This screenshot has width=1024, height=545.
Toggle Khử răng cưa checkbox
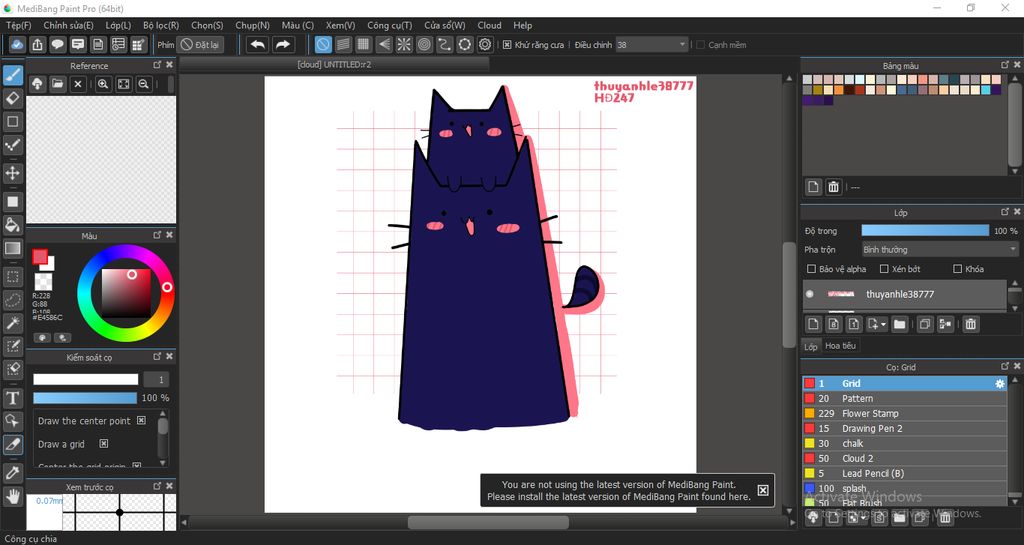point(507,45)
